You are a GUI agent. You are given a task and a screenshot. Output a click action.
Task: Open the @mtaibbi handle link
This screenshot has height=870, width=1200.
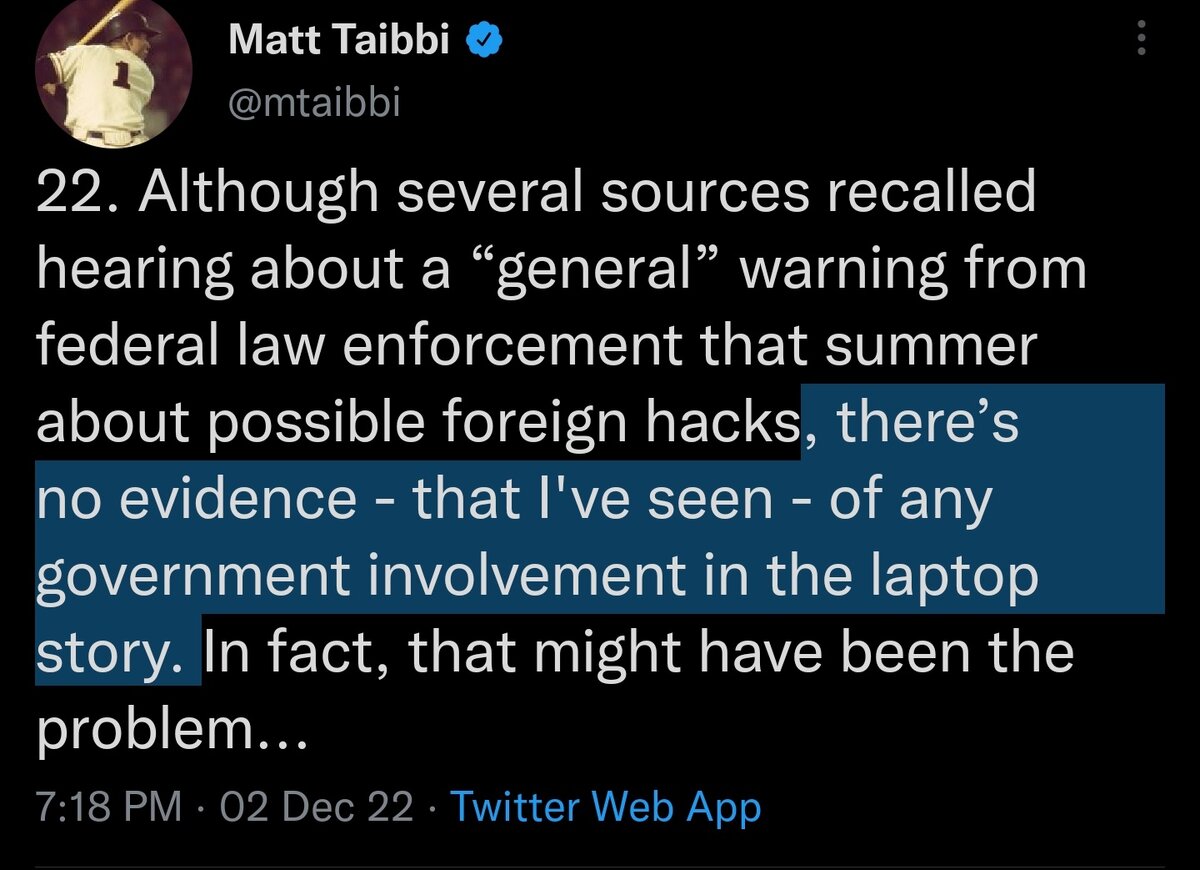click(314, 101)
